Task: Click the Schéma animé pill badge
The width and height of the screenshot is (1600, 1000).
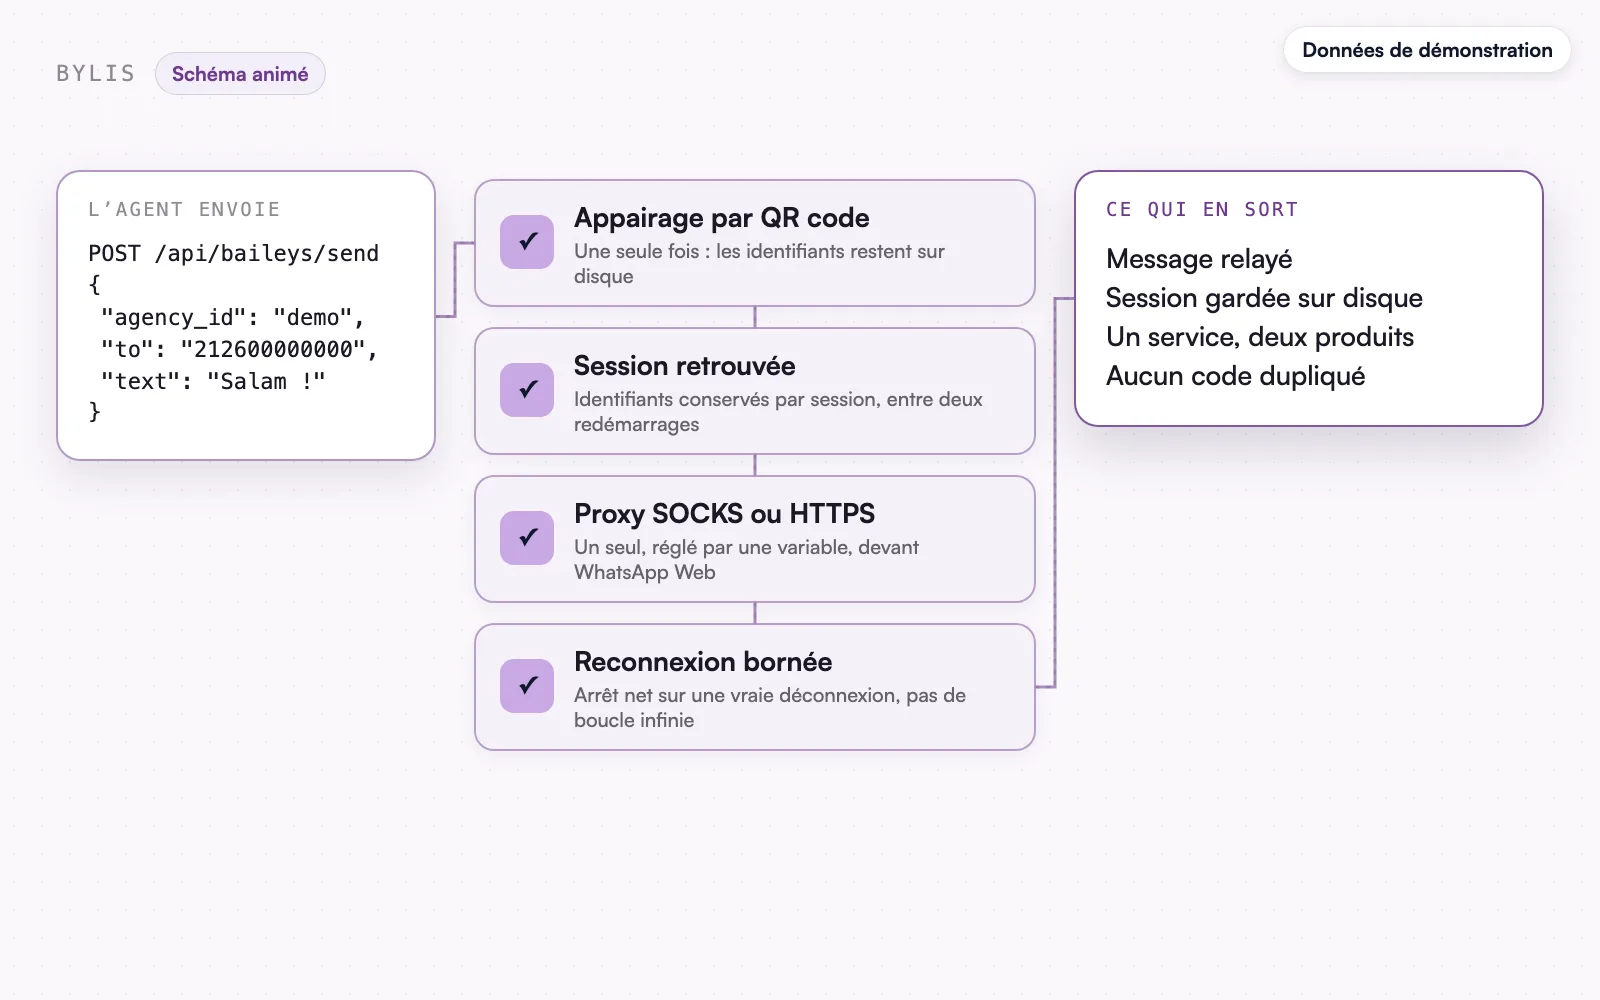Action: point(240,74)
